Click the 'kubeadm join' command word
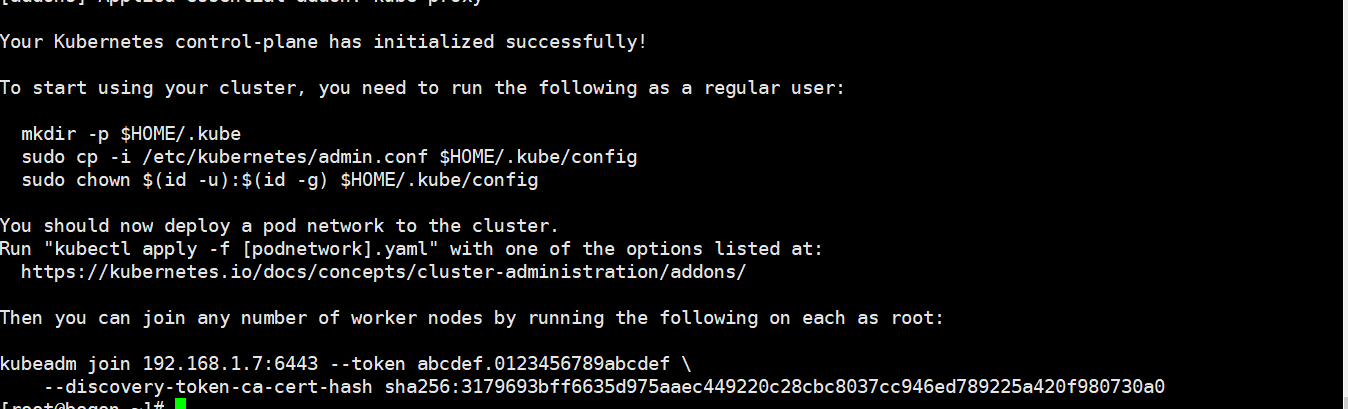 click(x=66, y=363)
